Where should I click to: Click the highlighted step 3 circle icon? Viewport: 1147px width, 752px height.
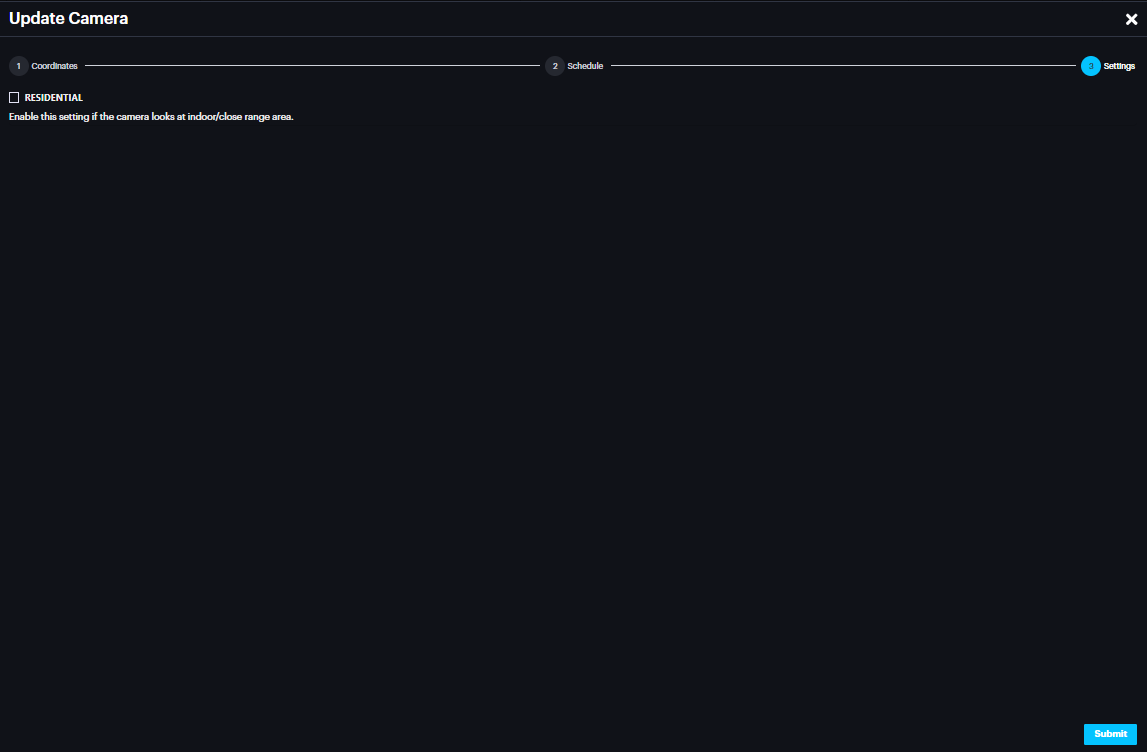(x=1090, y=66)
